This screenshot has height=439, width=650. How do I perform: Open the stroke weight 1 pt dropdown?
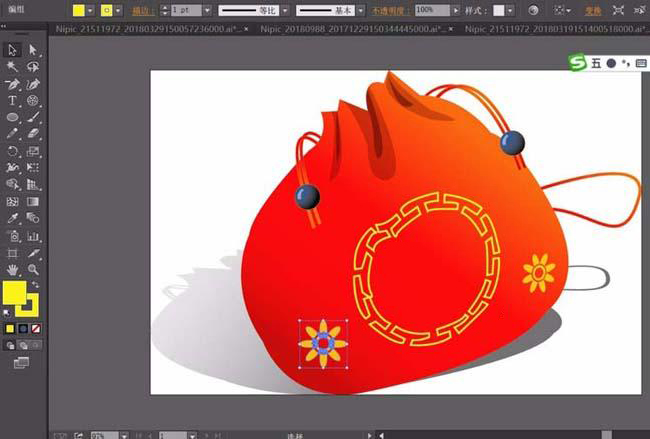click(x=206, y=9)
